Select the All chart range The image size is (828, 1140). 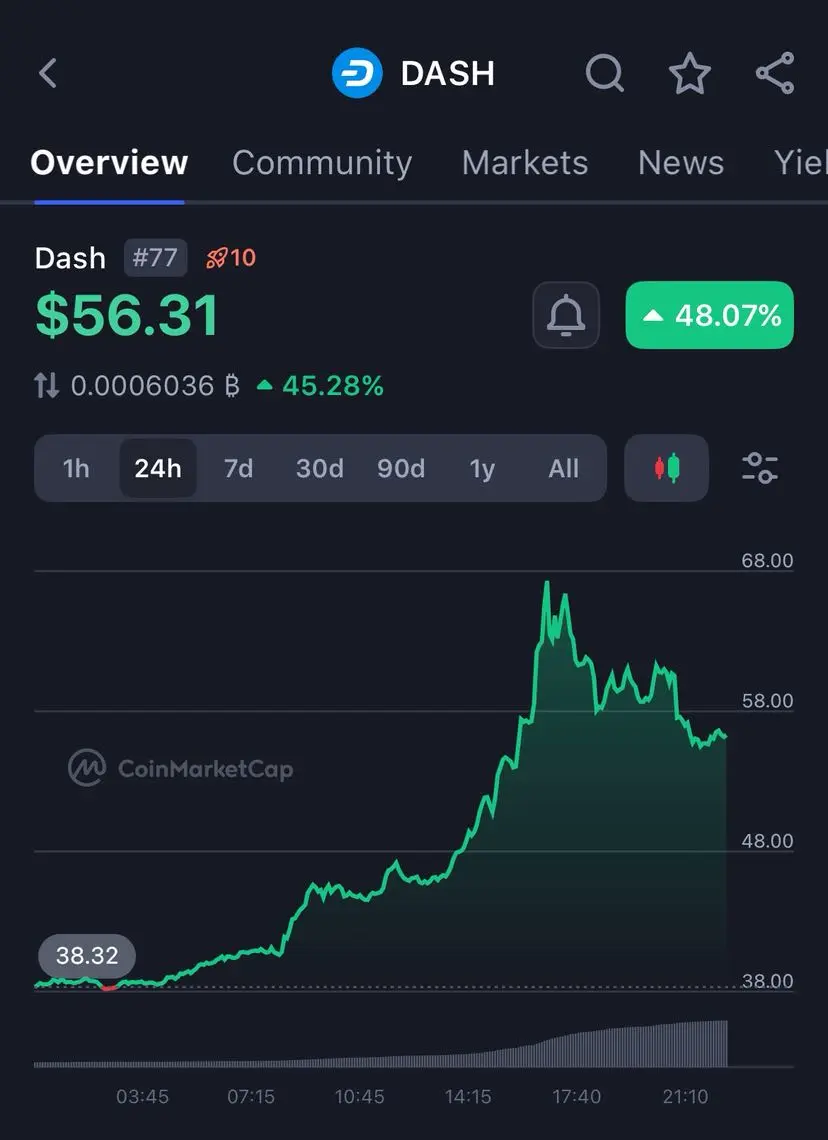[563, 468]
